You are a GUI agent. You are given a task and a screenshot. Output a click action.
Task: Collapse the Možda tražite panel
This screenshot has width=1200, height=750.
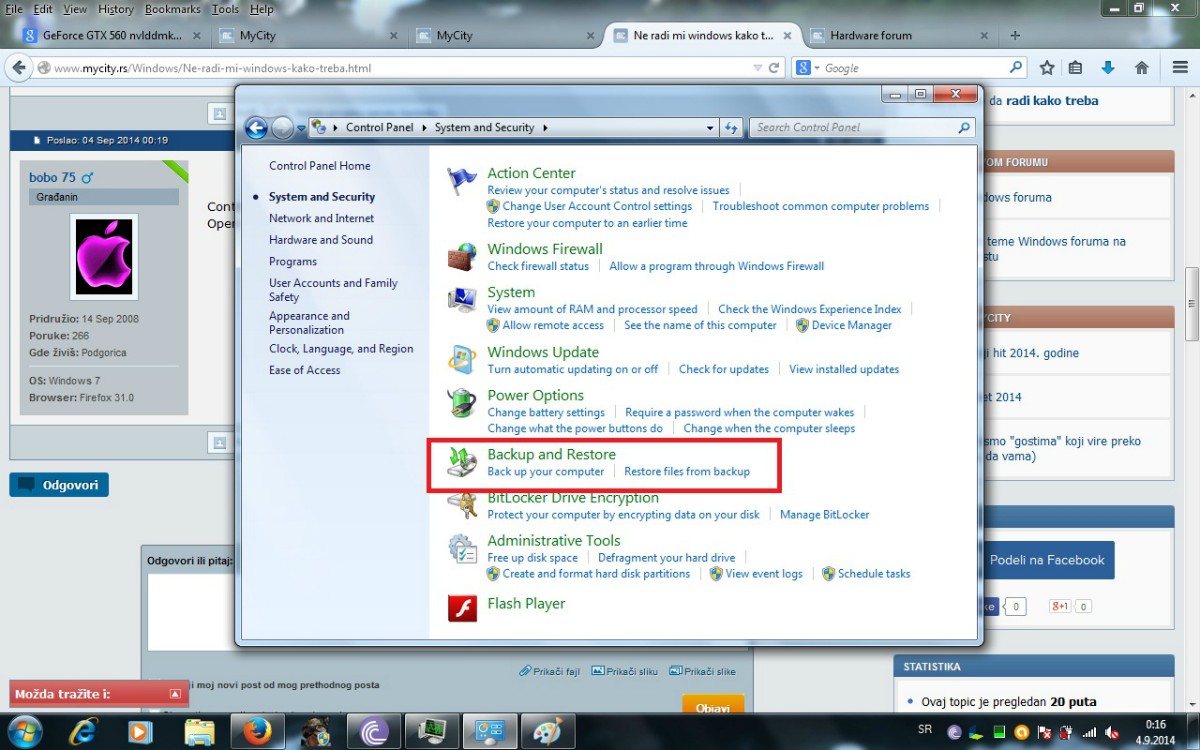[x=175, y=694]
